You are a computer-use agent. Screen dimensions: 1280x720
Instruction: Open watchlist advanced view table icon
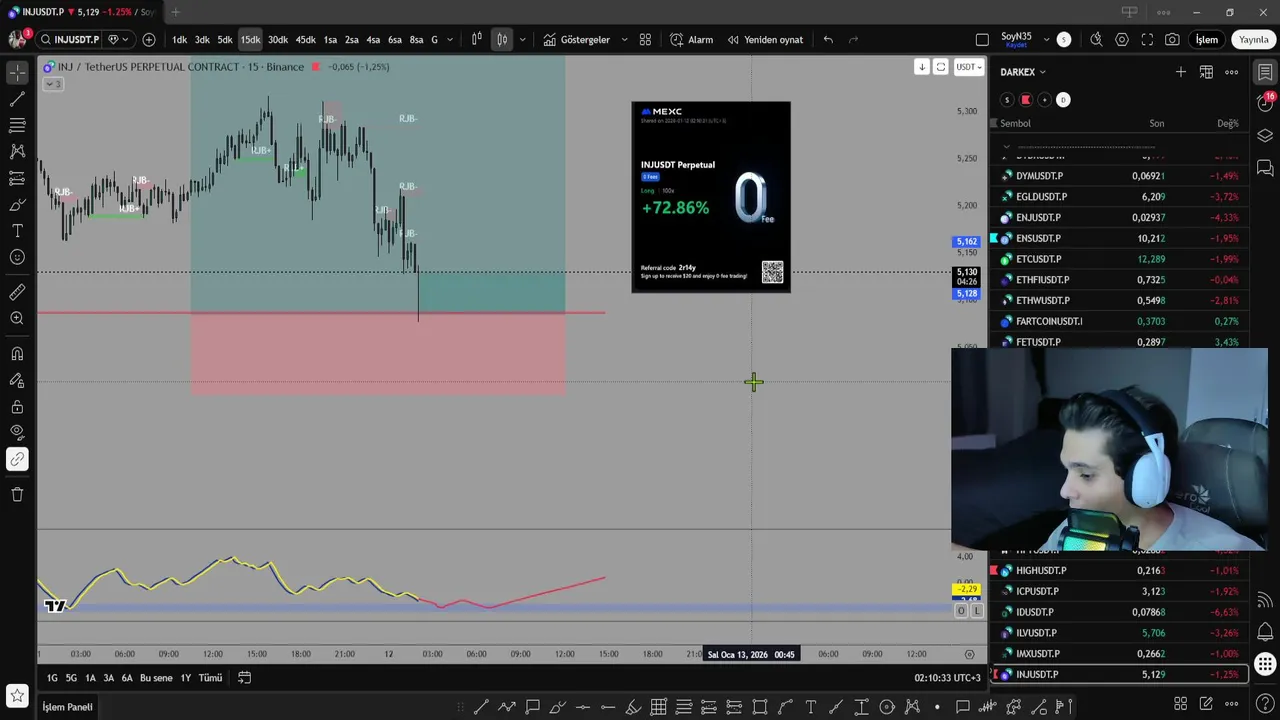tap(1206, 72)
